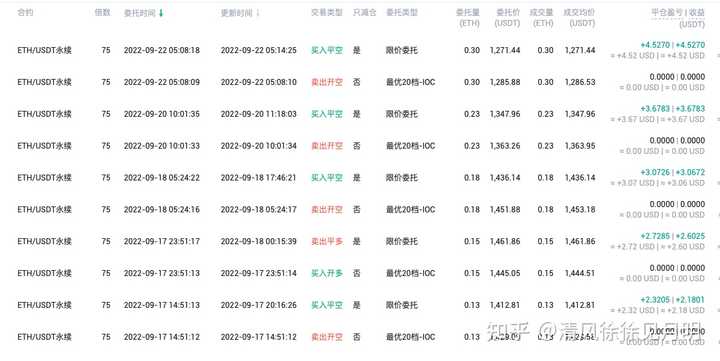720x361 pixels.
Task: Click the 合约 column header
Action: [25, 13]
